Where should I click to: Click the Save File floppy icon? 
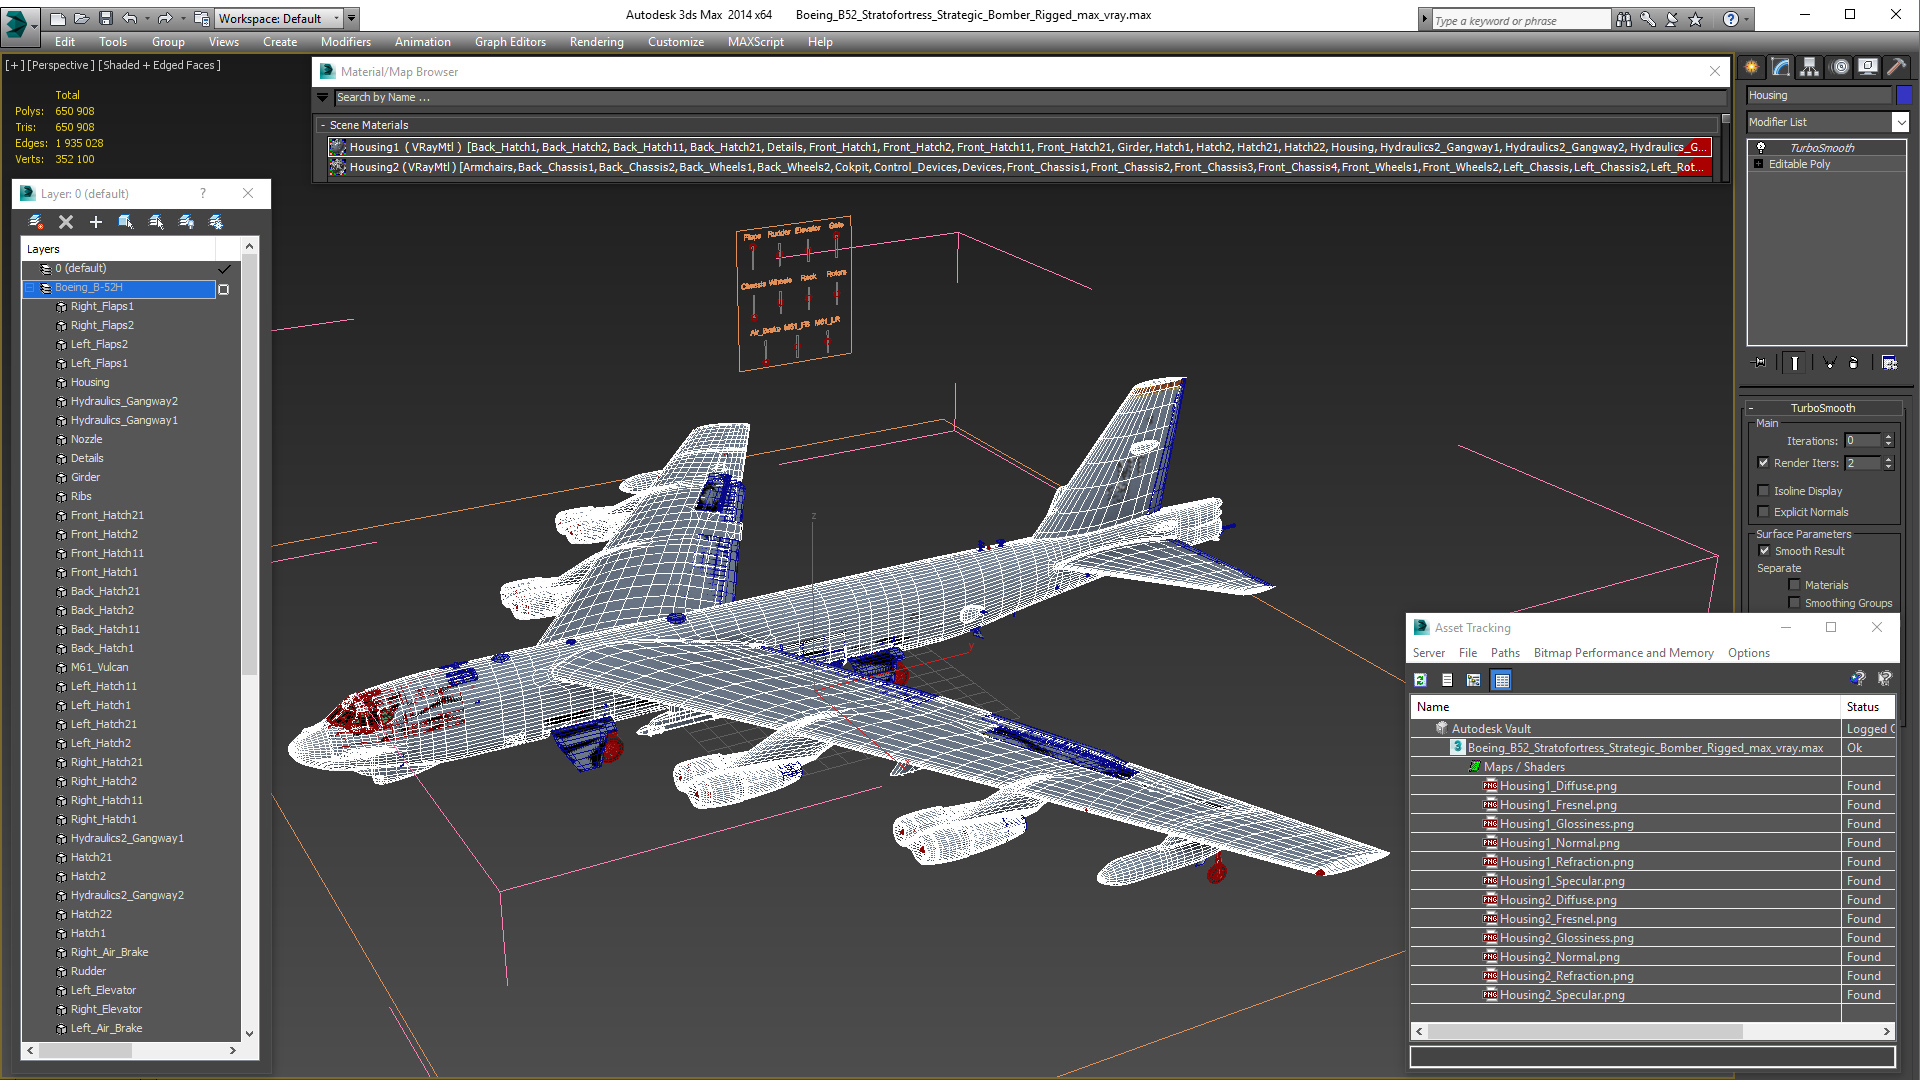(106, 18)
